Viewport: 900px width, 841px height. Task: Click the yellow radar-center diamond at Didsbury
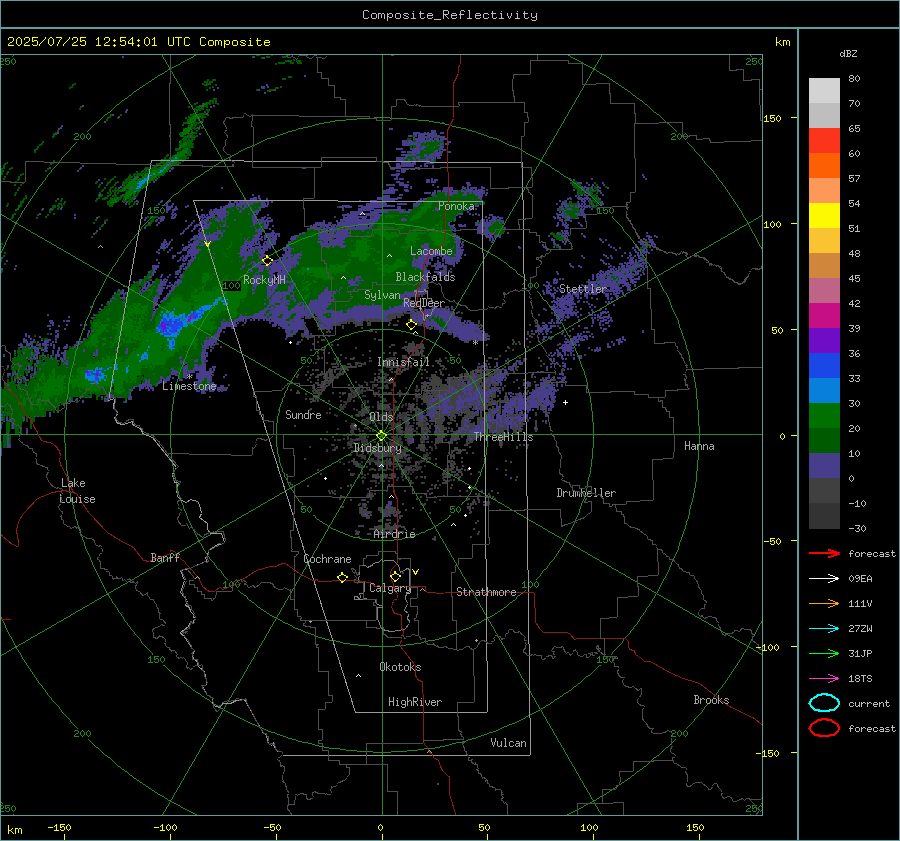(381, 436)
